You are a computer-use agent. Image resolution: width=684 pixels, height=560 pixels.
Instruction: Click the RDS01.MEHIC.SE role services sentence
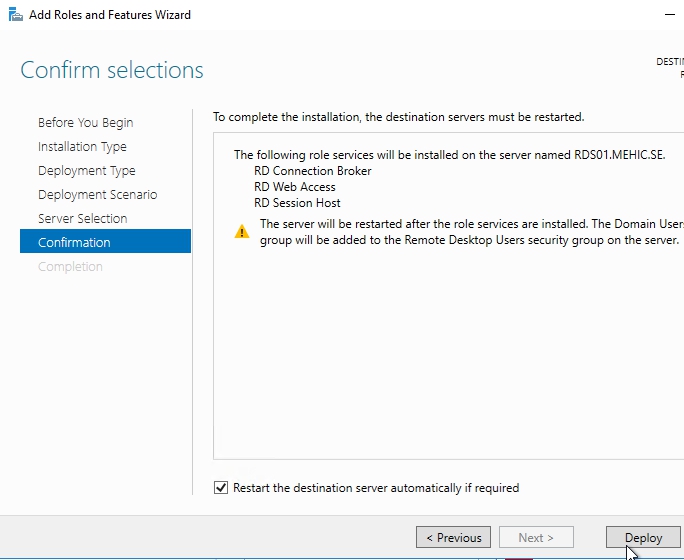[449, 155]
